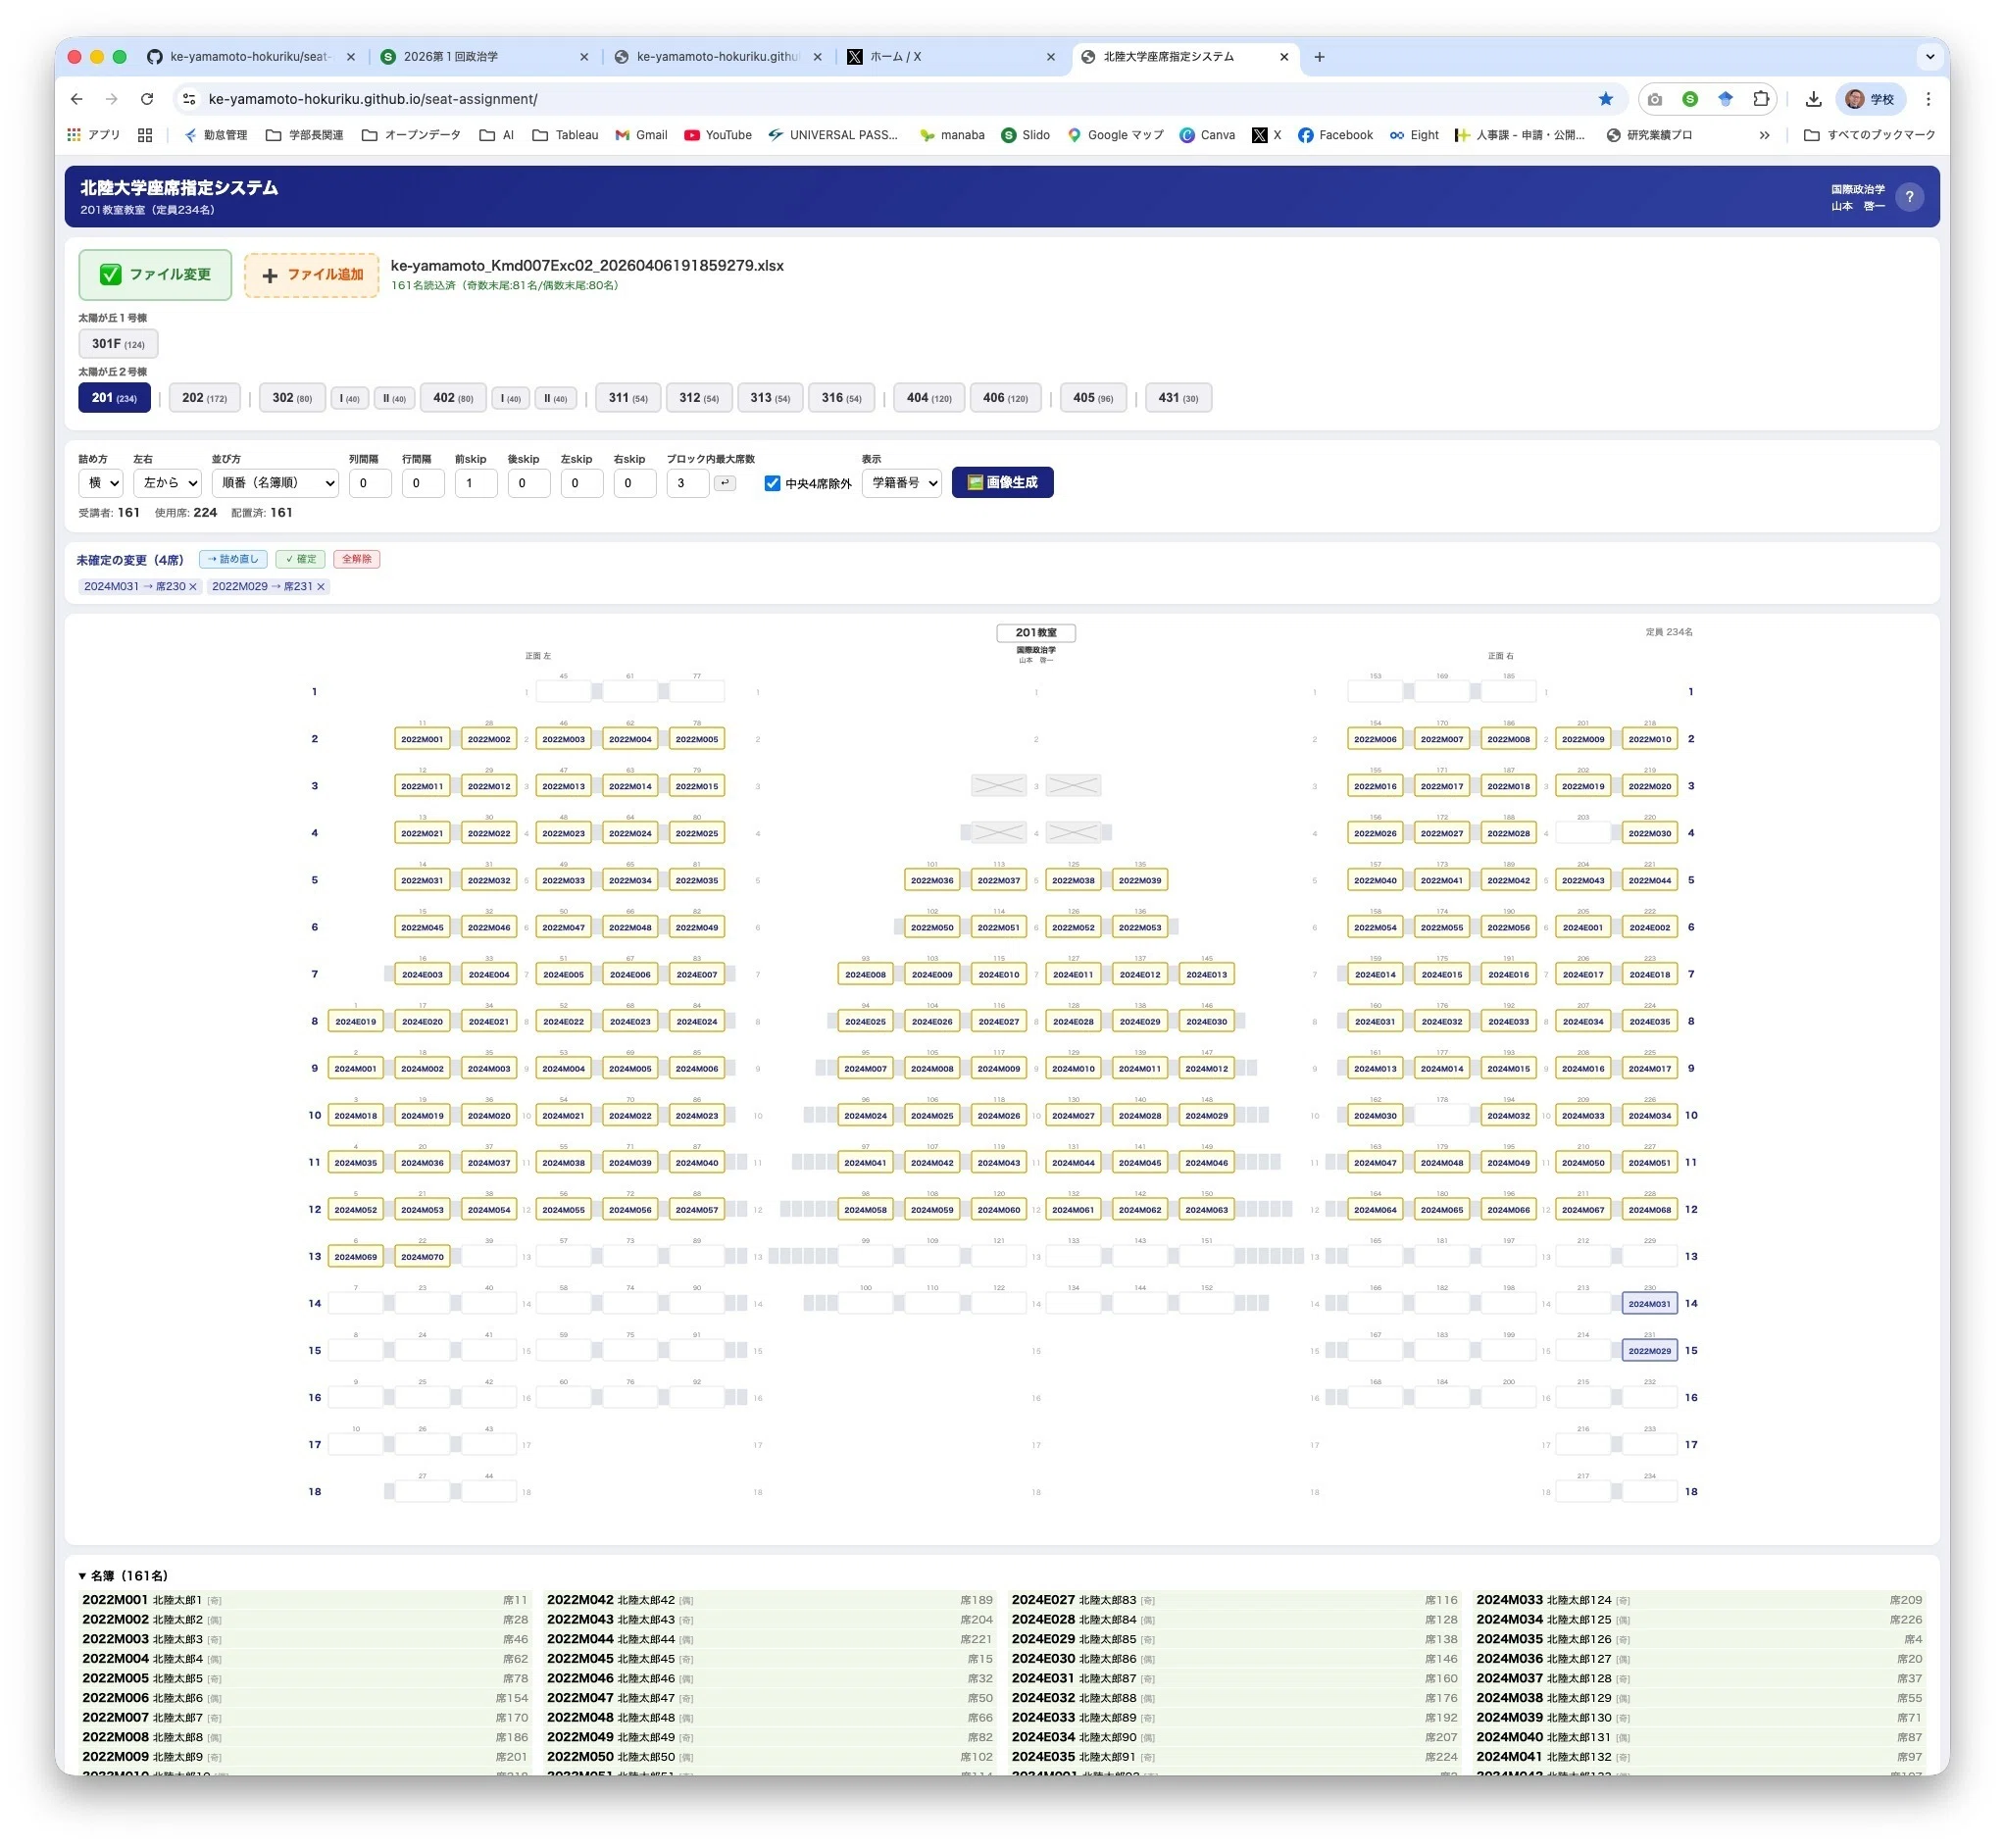Open the Chrome three-dot menu

(1928, 99)
